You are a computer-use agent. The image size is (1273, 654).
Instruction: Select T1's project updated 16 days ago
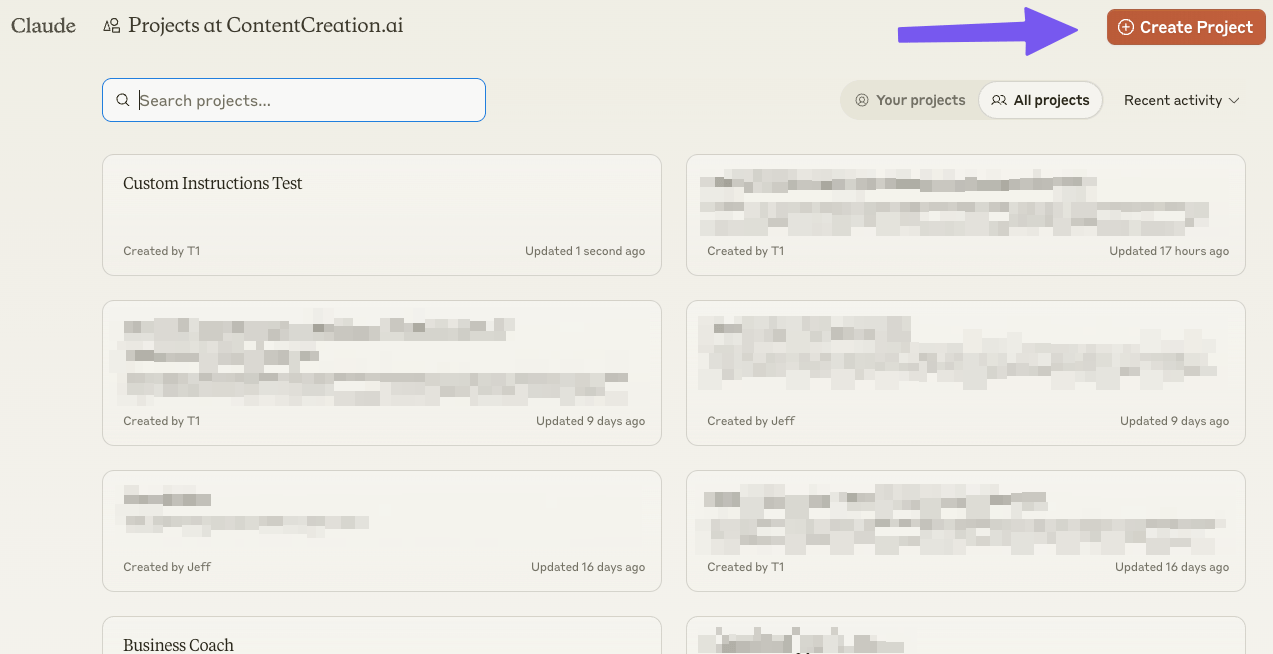tap(965, 530)
